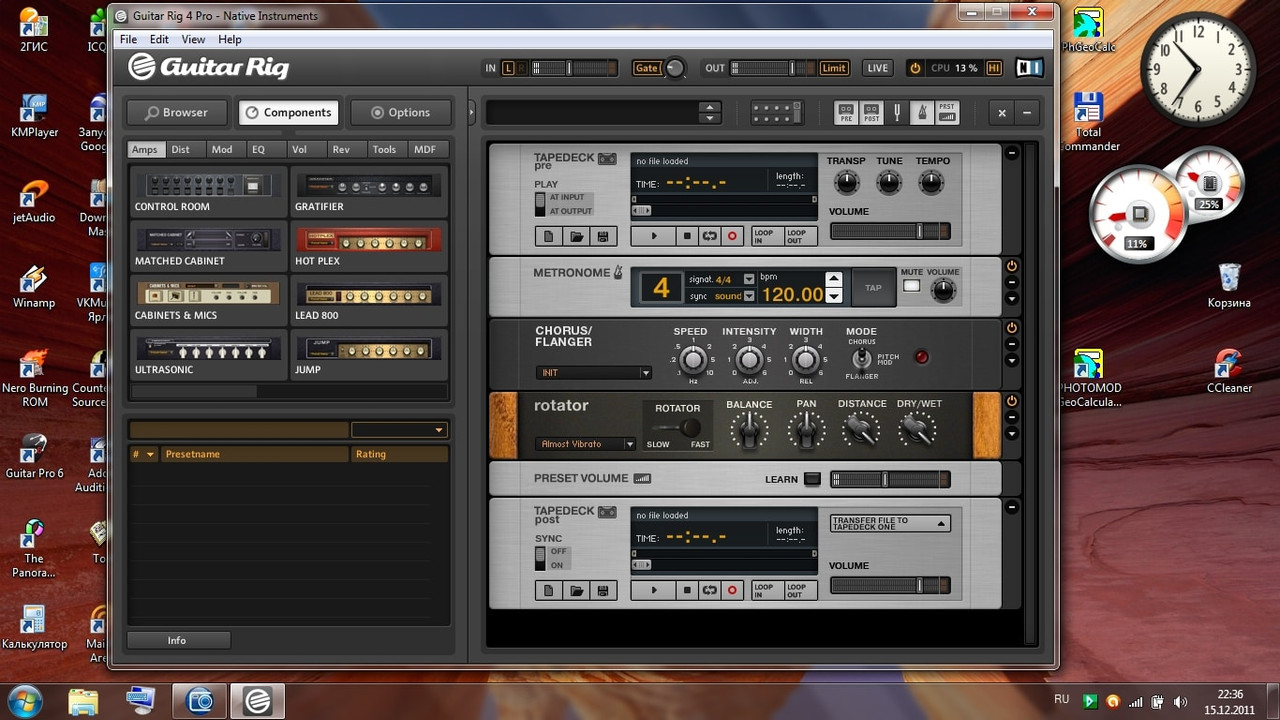Toggle the PRST preset volume toolbar icon
This screenshot has height=720, width=1280.
pos(946,113)
